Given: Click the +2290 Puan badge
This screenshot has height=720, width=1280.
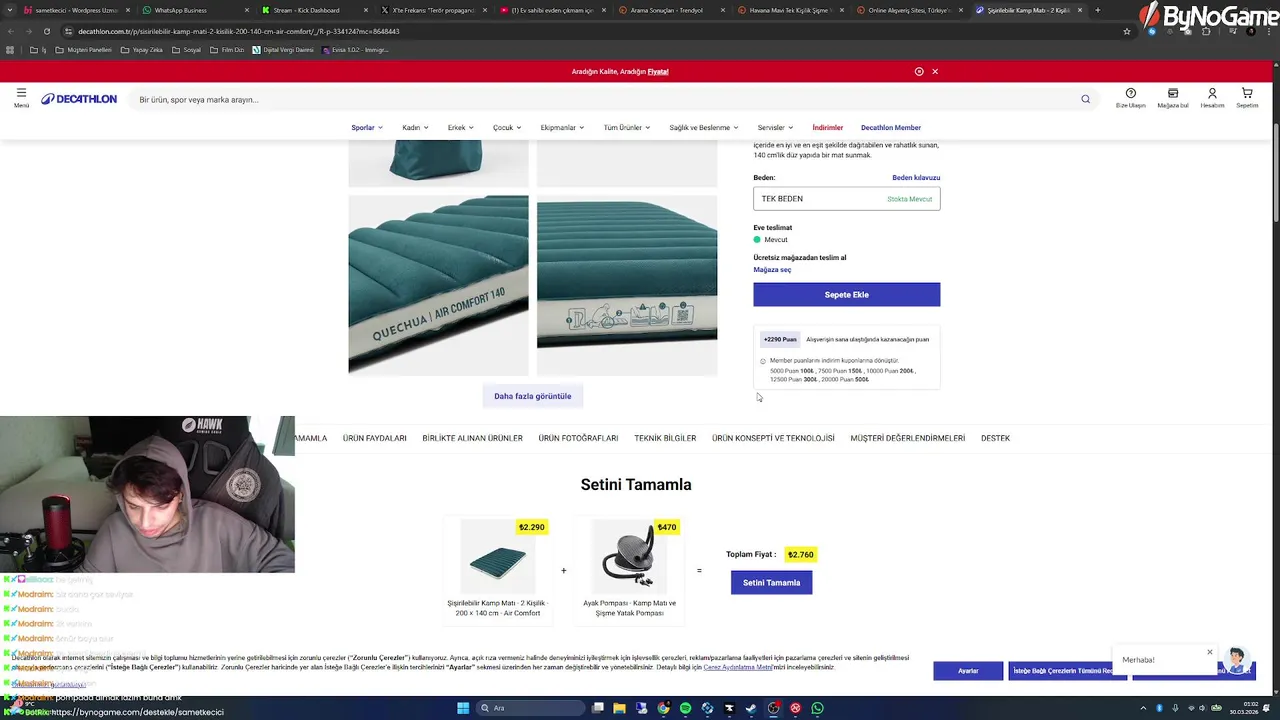Looking at the screenshot, I should (780, 339).
